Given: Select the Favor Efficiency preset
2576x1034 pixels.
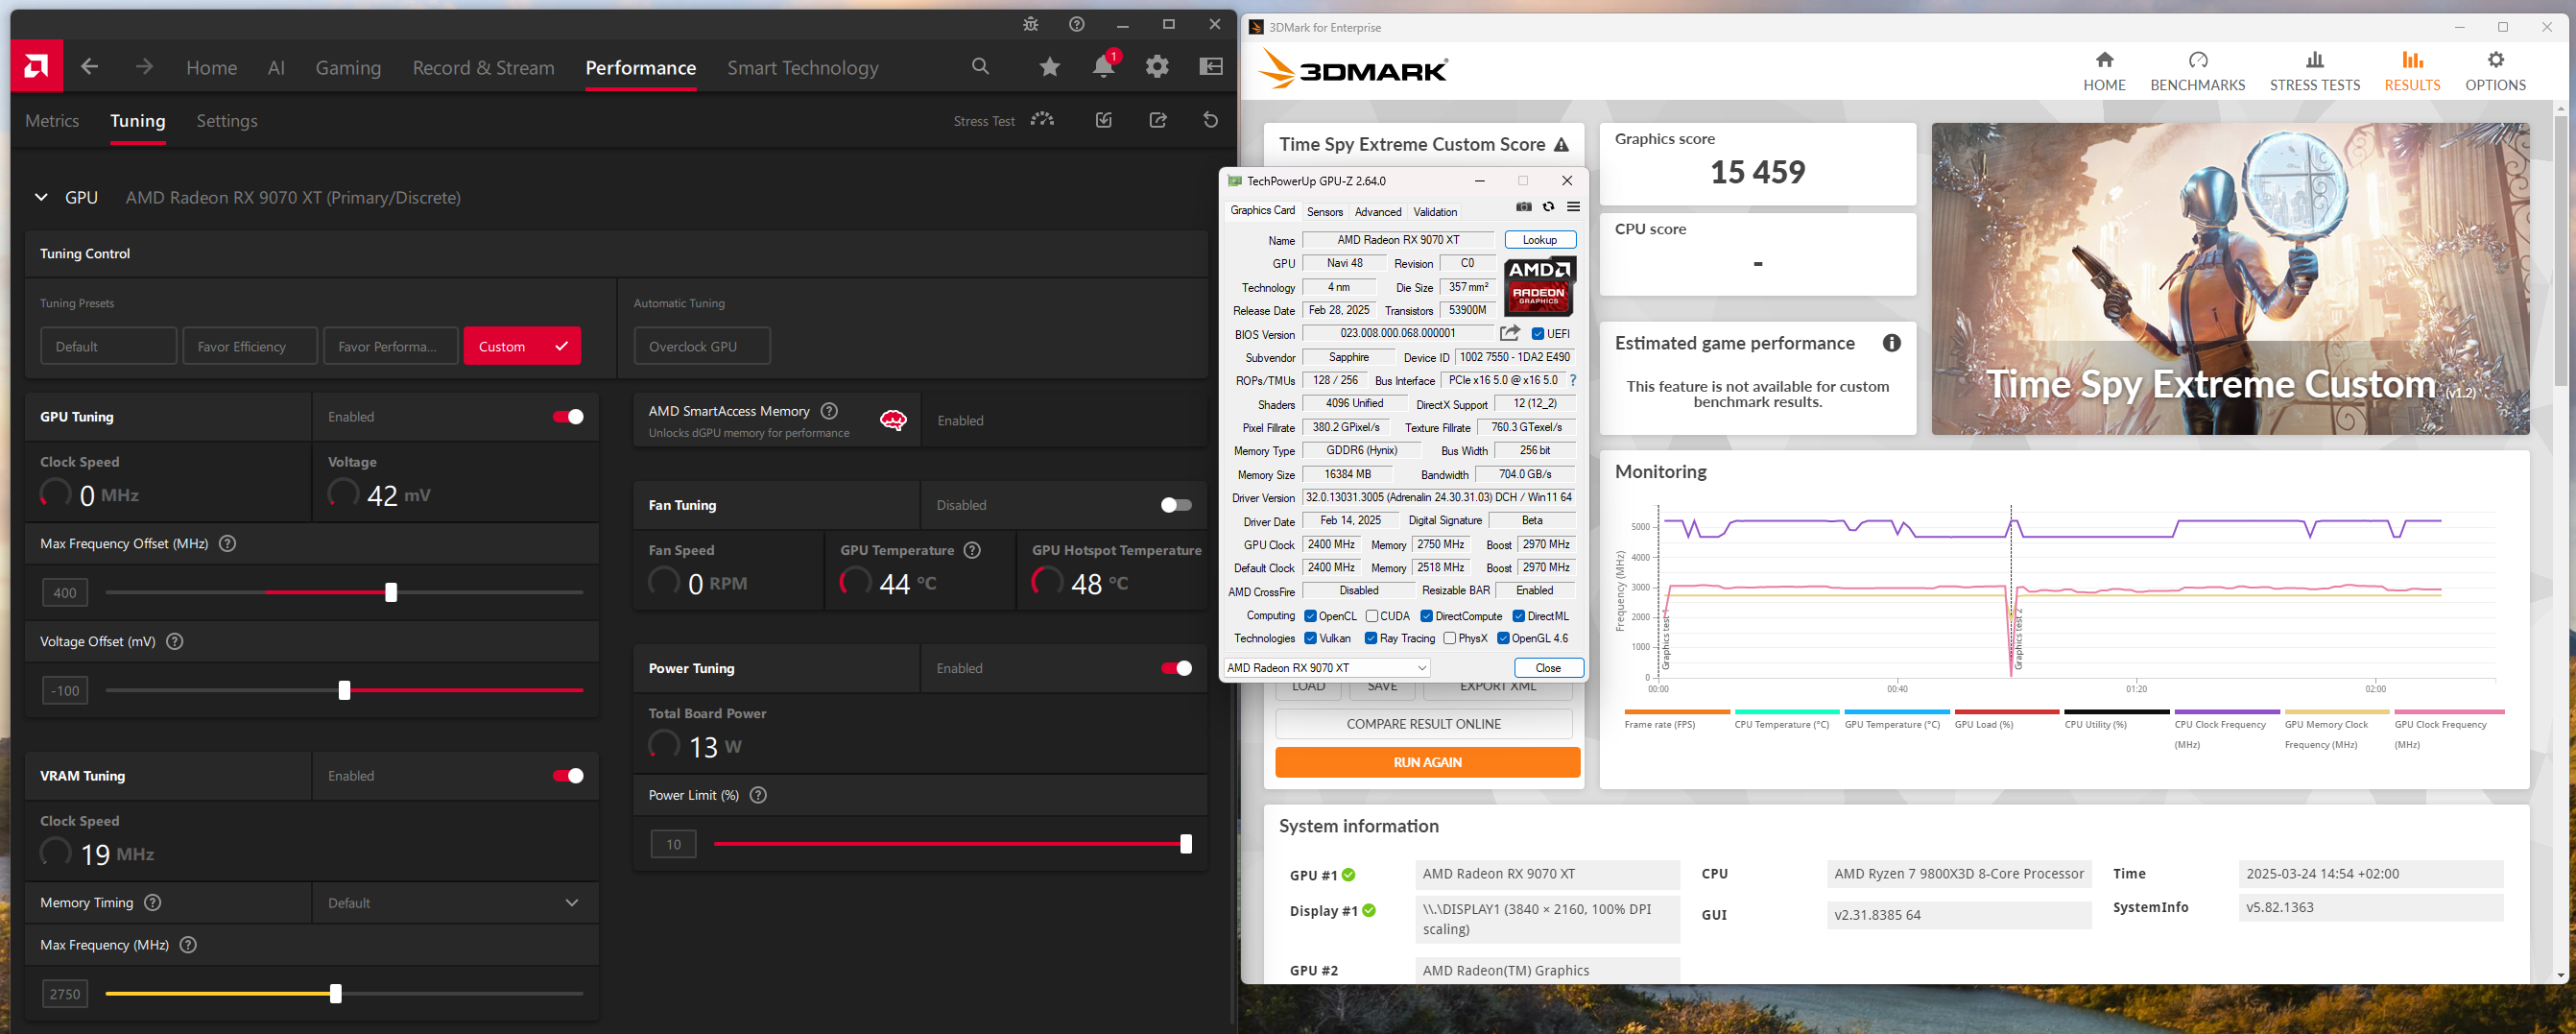Looking at the screenshot, I should coord(250,346).
